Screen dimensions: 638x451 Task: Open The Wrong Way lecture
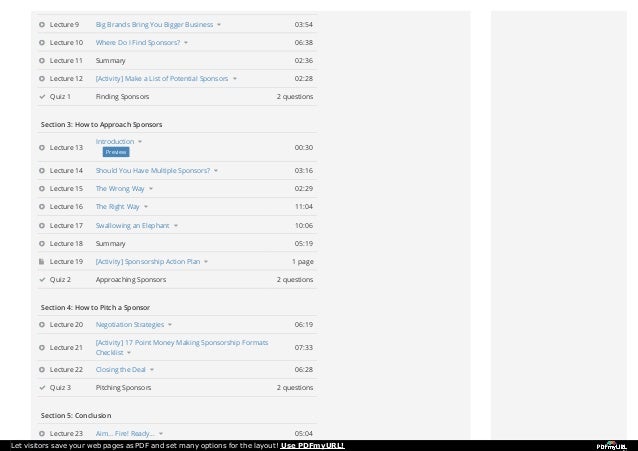[x=120, y=189]
